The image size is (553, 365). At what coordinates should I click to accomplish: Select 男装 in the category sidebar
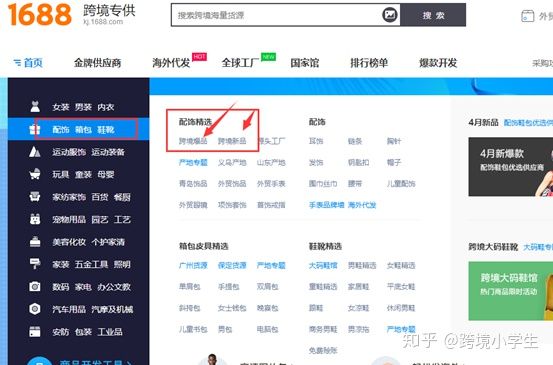pos(83,107)
